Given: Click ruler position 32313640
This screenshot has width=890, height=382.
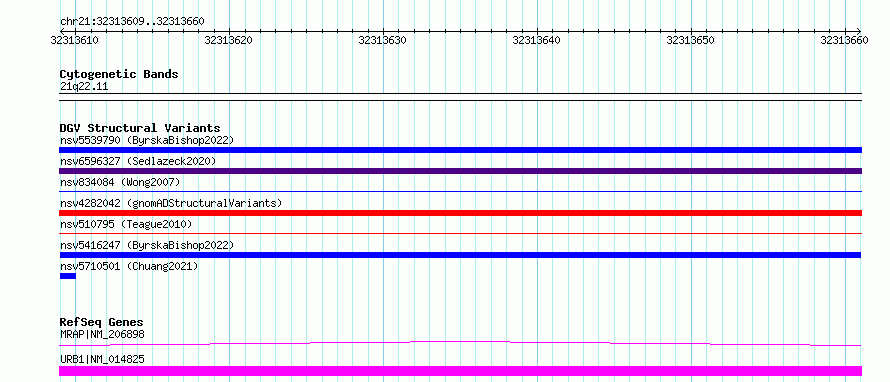Looking at the screenshot, I should click(x=536, y=40).
